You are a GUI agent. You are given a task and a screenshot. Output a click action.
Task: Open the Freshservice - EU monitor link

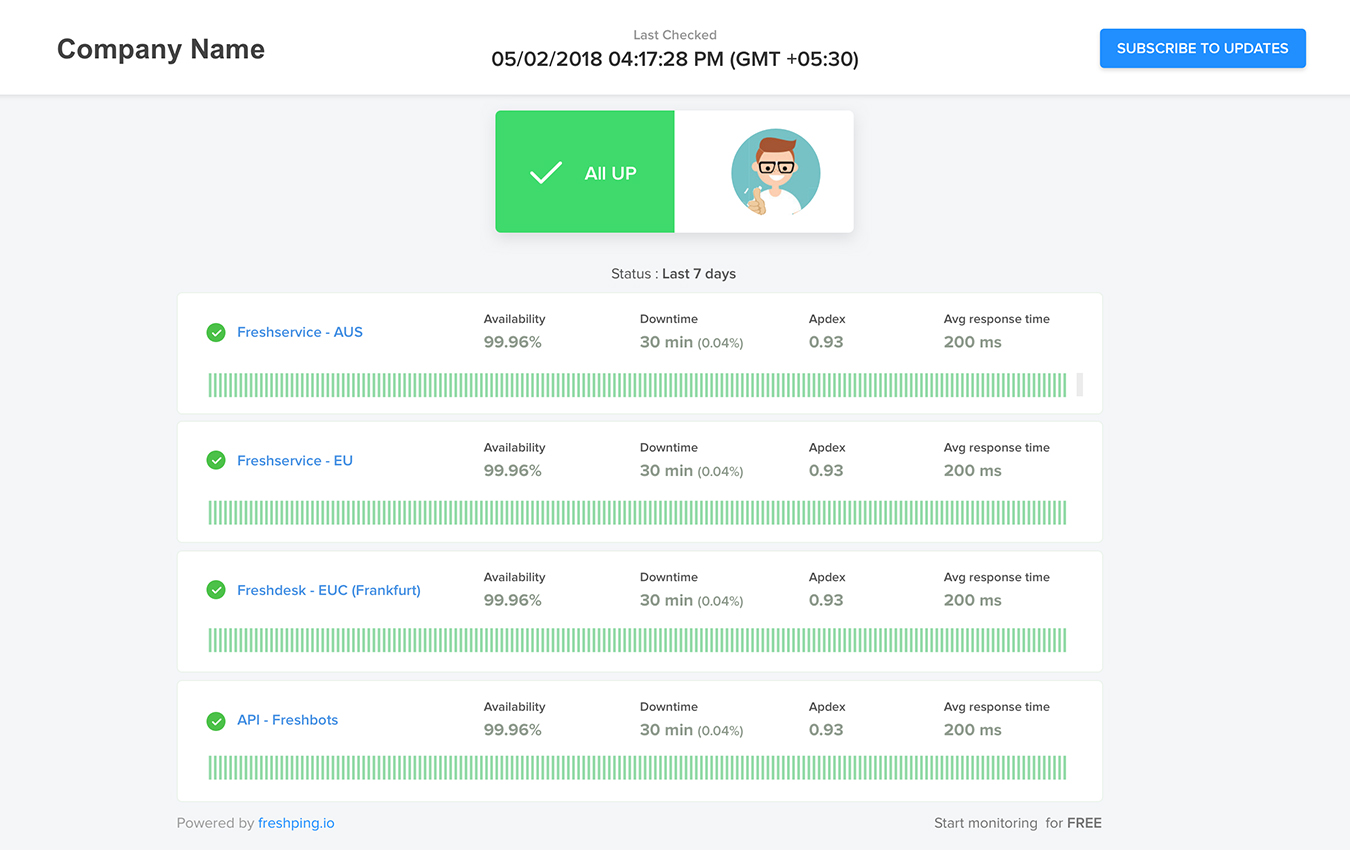coord(295,461)
